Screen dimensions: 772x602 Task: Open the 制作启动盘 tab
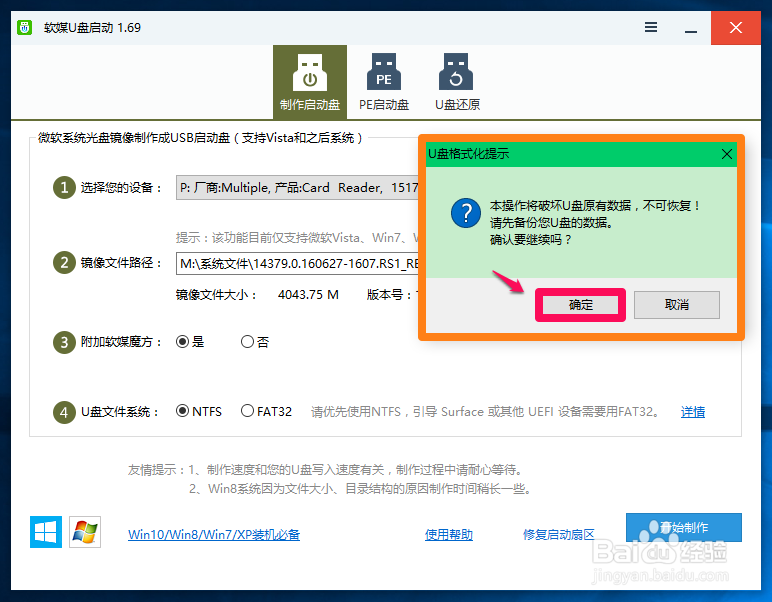pos(310,82)
